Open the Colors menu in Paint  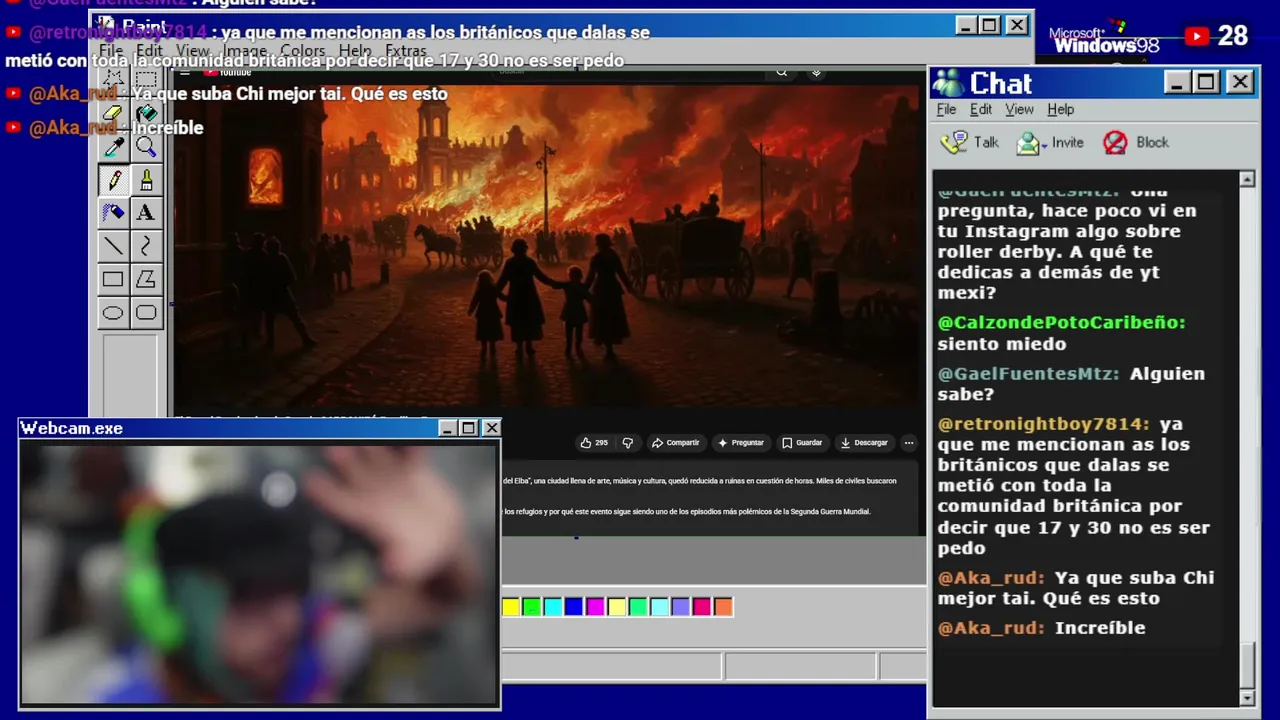pyautogui.click(x=302, y=51)
